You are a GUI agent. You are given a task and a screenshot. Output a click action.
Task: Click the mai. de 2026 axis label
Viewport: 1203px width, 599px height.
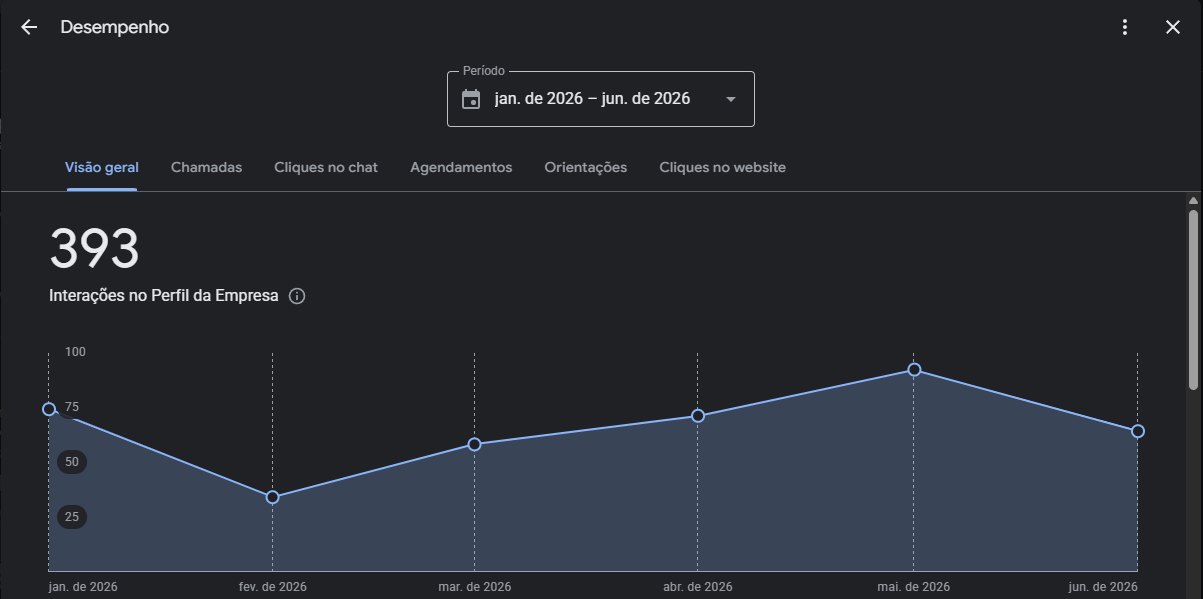[x=914, y=587]
